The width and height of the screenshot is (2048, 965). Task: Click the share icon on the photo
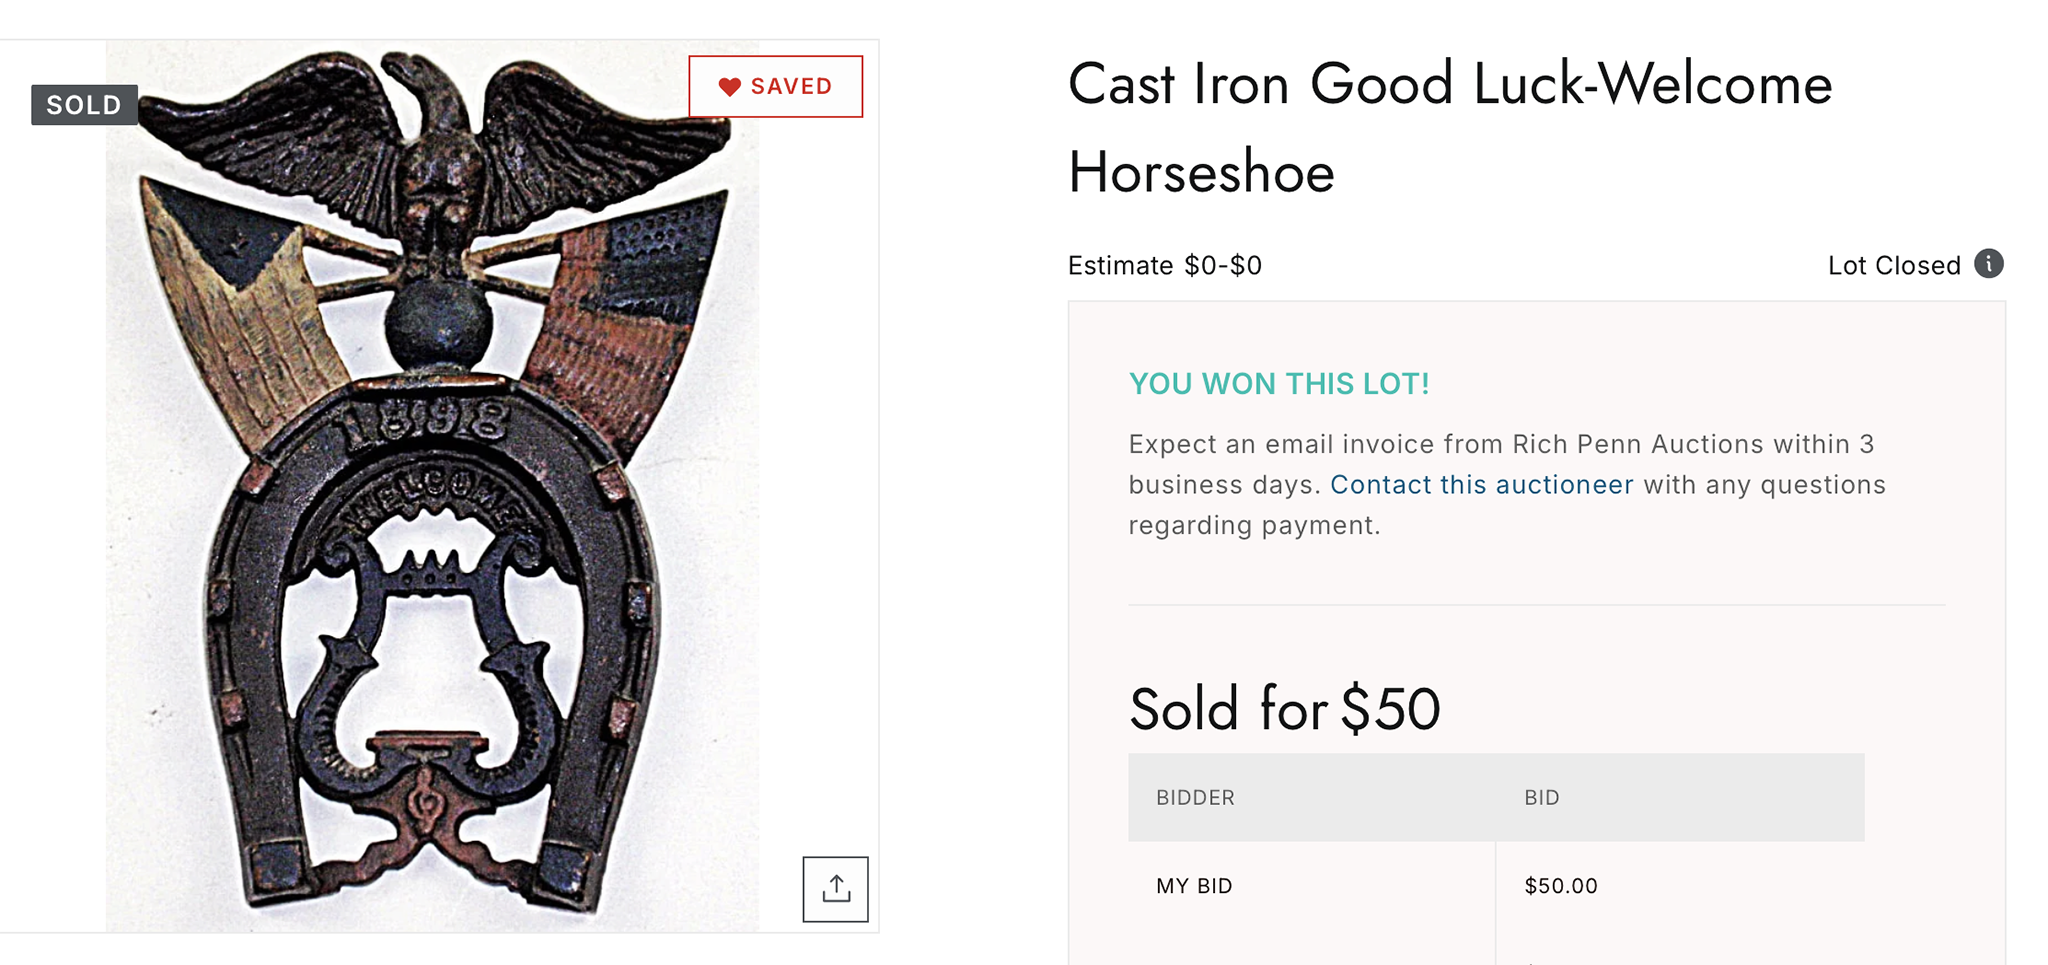pyautogui.click(x=835, y=888)
